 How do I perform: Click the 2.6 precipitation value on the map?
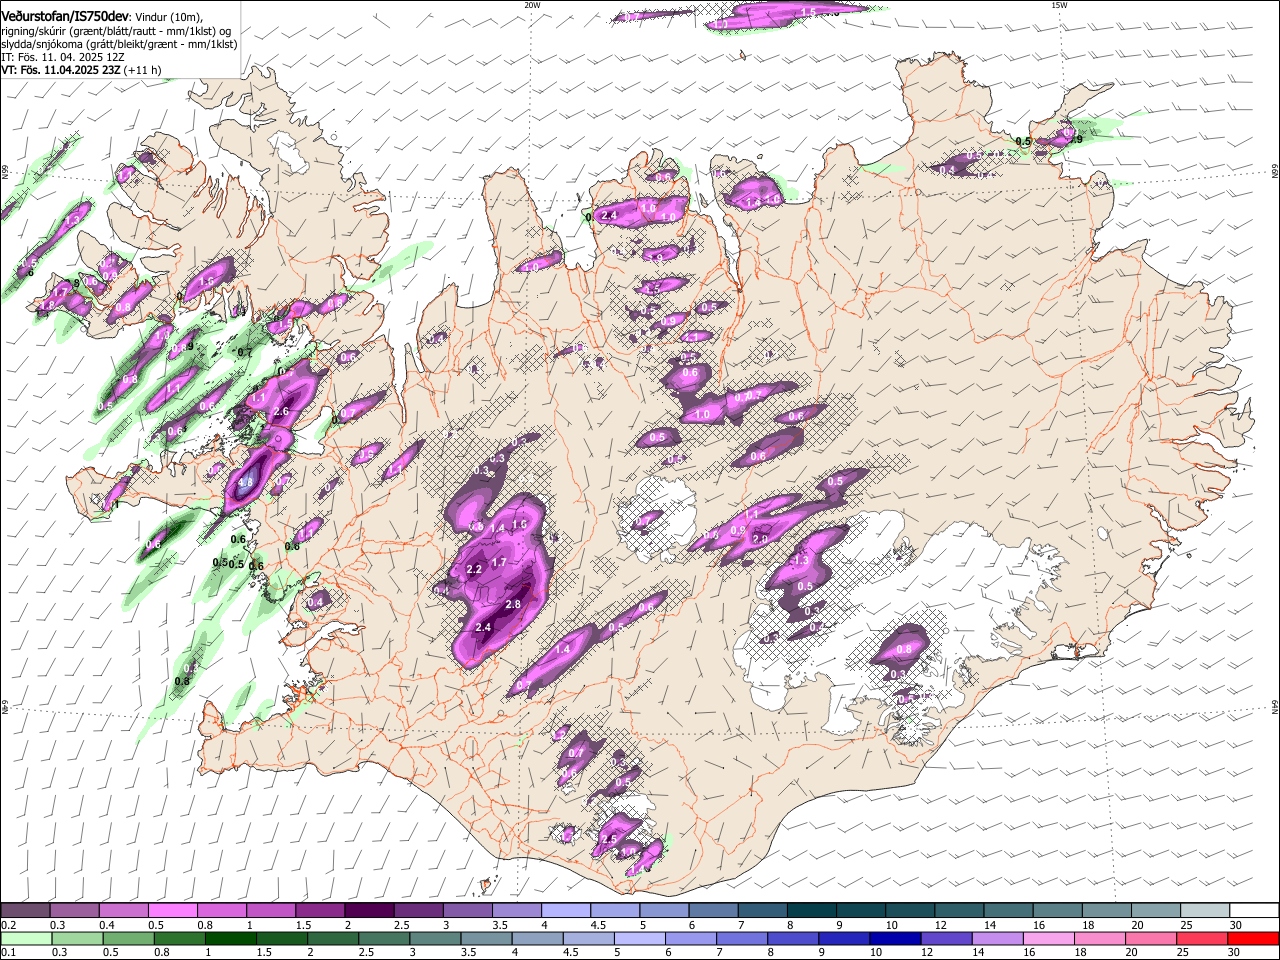click(280, 411)
